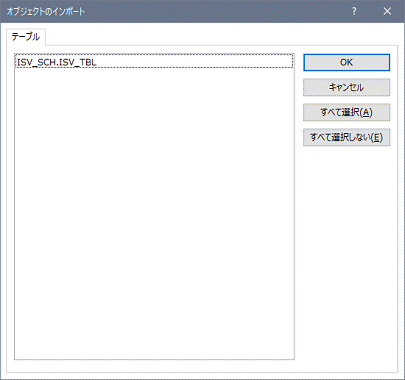Click すべて選択しない(E) to deselect all
405x380 pixels.
pos(346,137)
